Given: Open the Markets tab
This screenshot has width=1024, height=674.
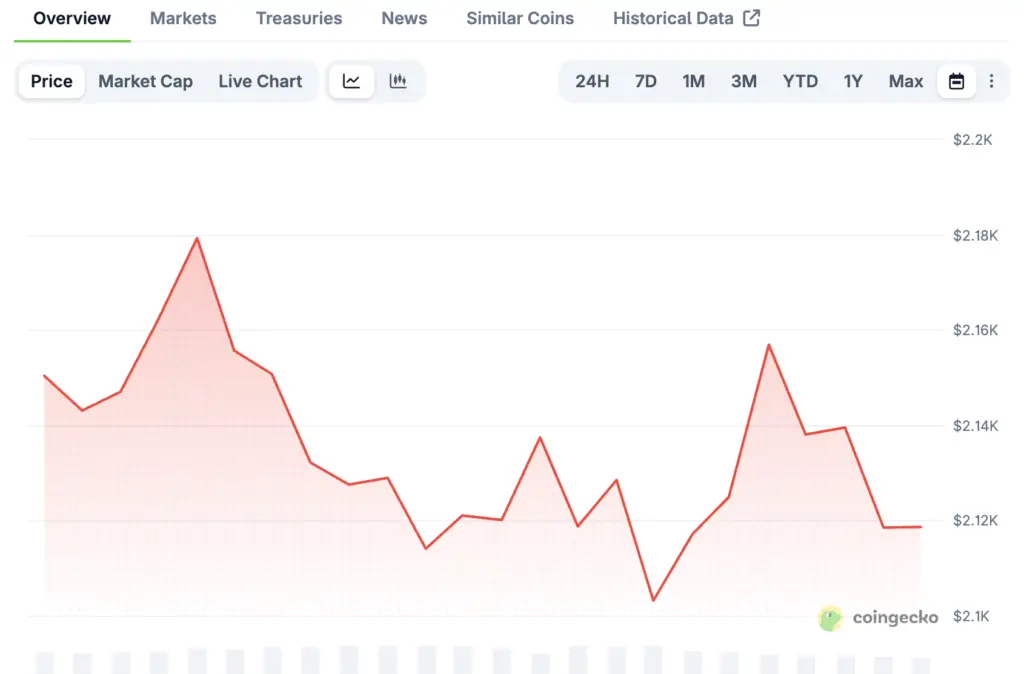Looking at the screenshot, I should click(183, 18).
